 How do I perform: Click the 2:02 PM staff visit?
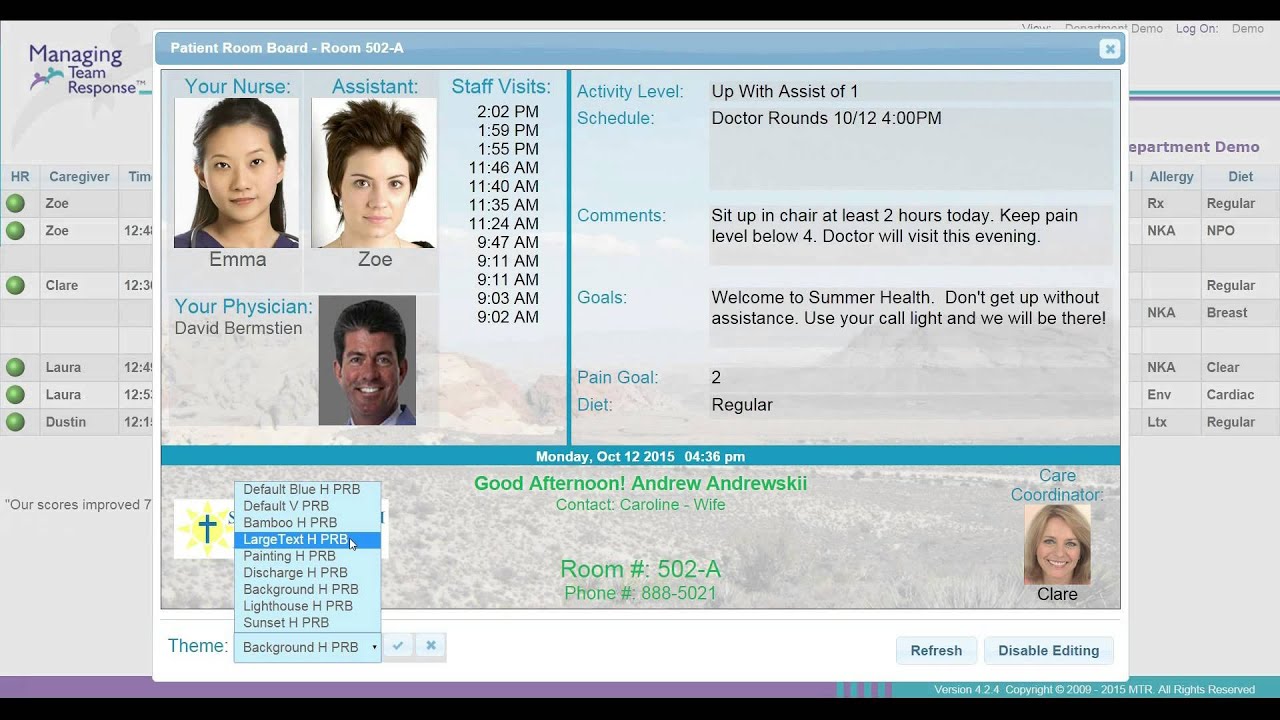point(508,112)
